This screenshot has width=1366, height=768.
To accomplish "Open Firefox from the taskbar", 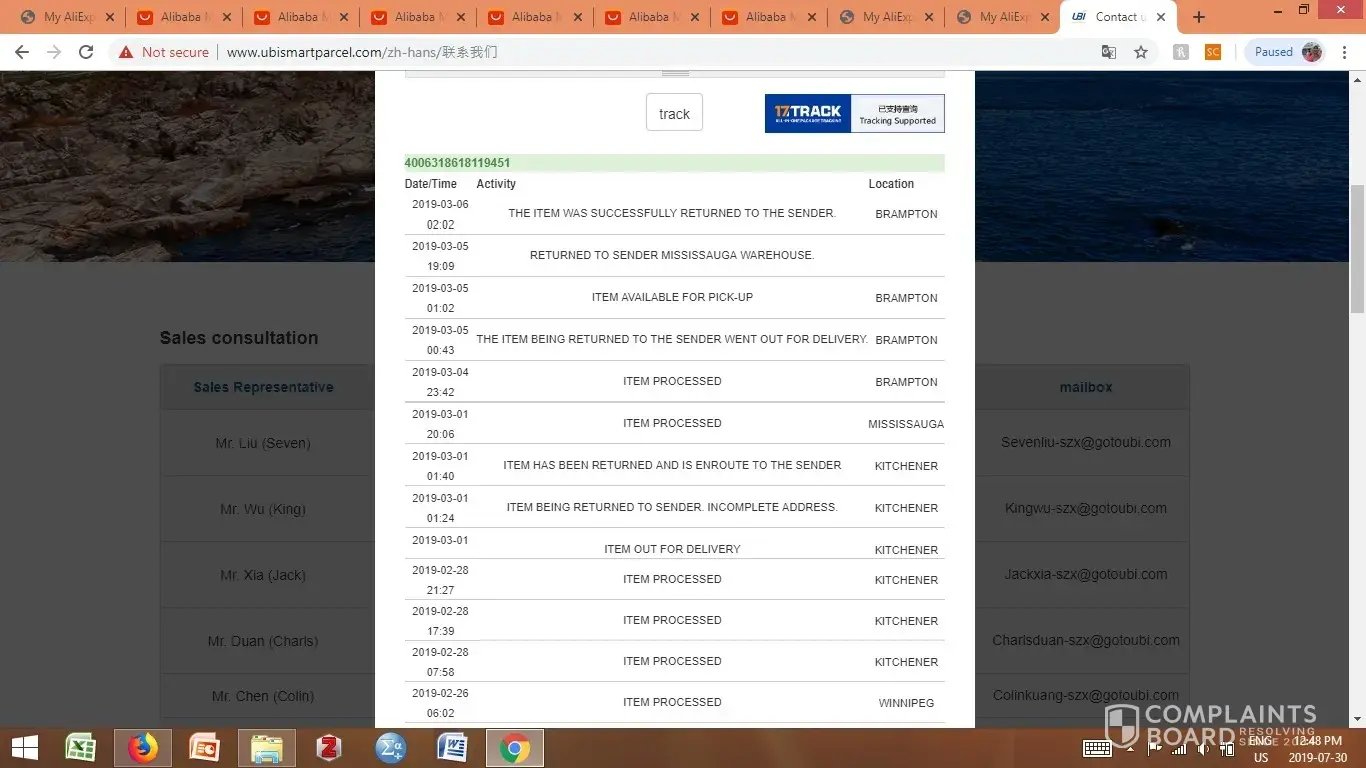I will pos(143,748).
